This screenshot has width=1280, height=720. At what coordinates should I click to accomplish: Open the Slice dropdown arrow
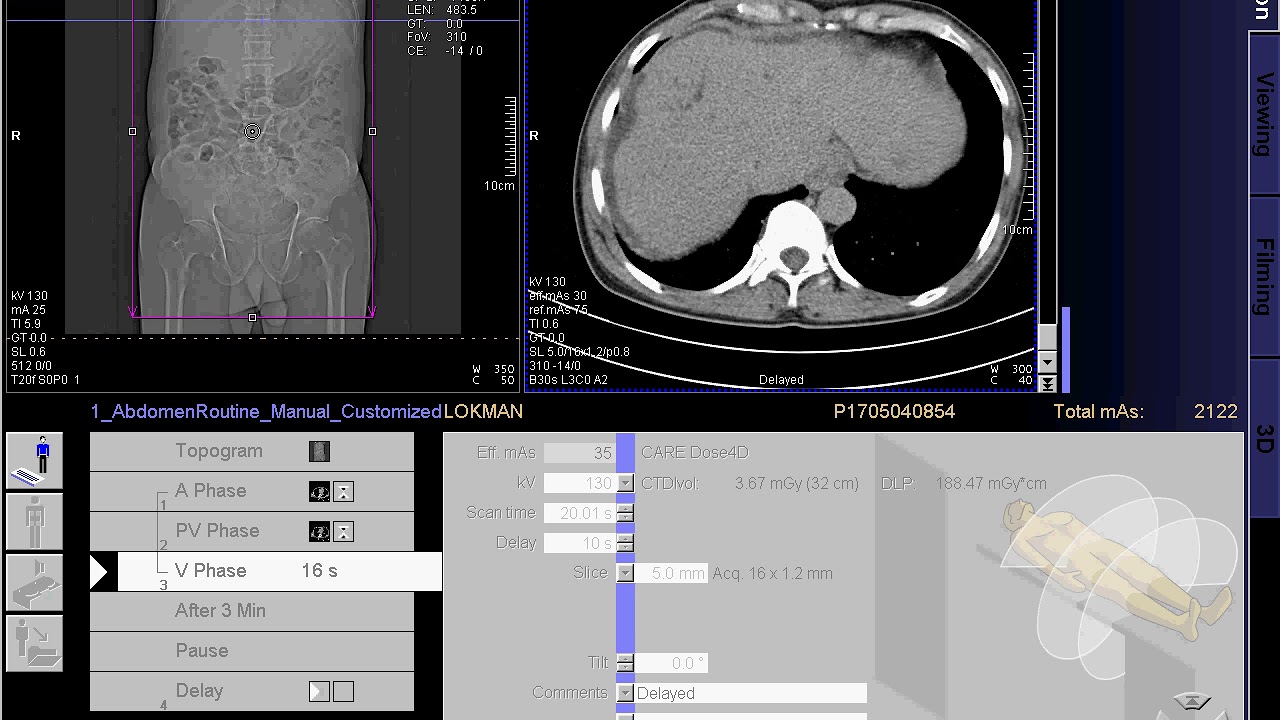pos(625,573)
